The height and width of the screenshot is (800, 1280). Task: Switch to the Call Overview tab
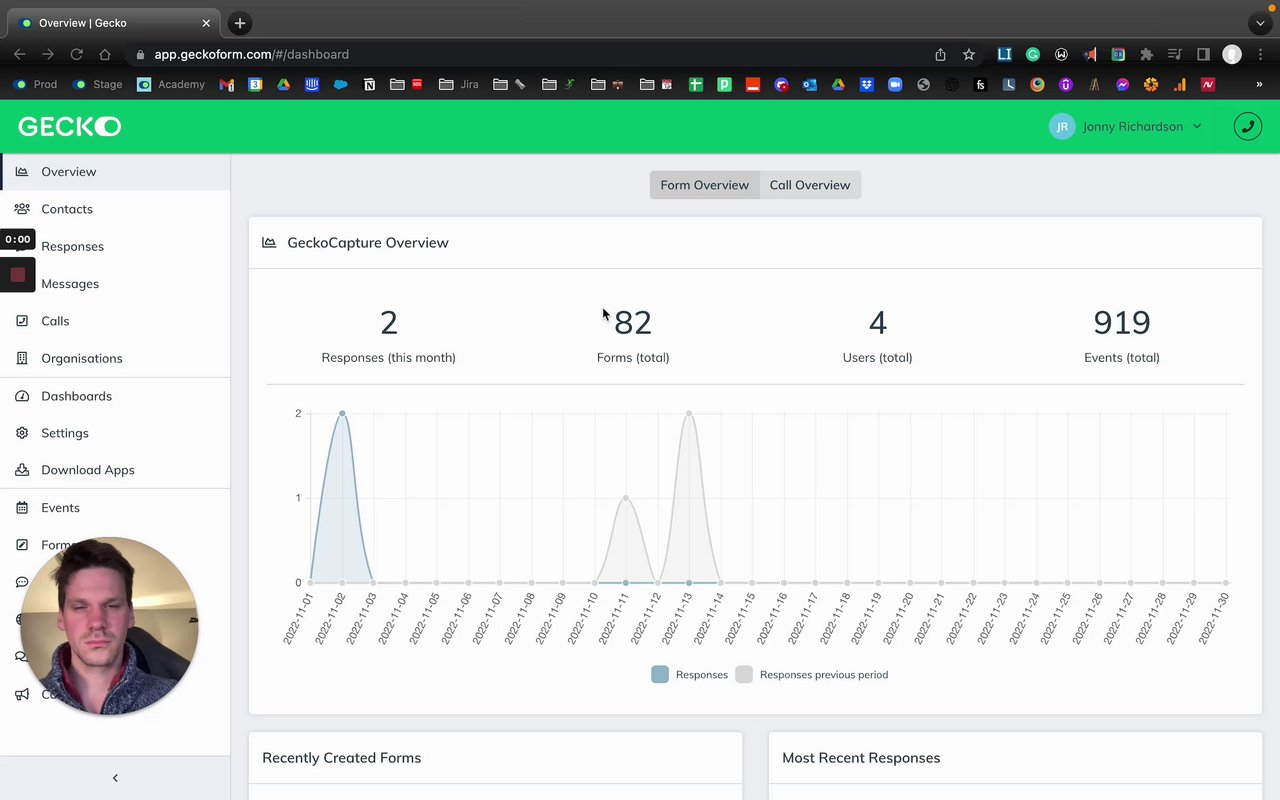(810, 185)
